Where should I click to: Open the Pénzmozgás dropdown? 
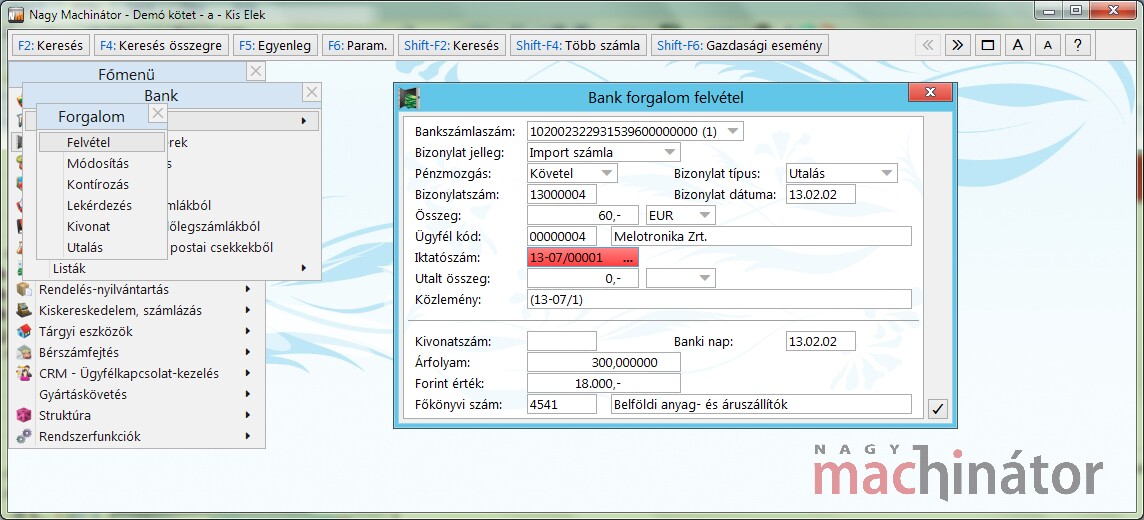point(608,174)
